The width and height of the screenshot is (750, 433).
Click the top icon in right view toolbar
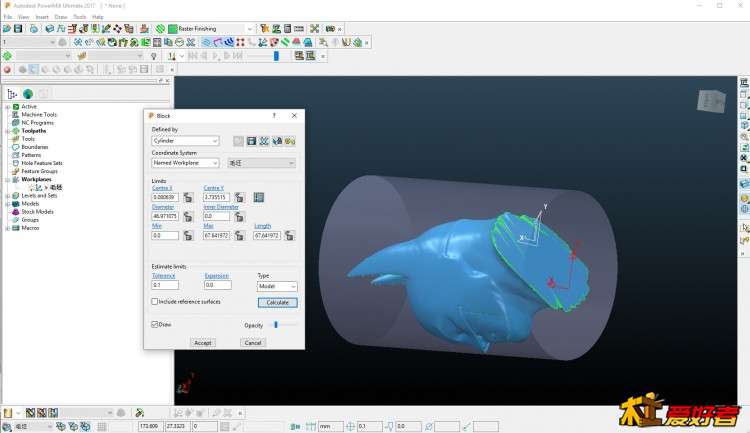tap(744, 83)
